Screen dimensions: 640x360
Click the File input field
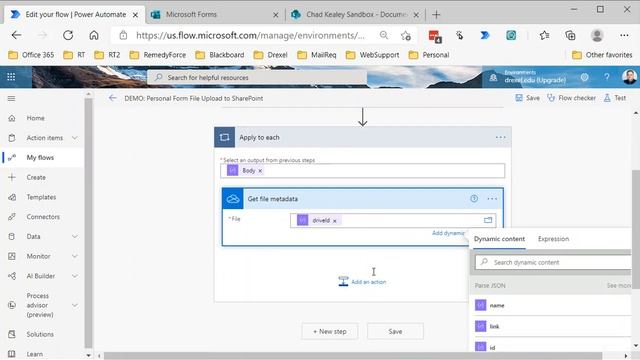tap(393, 220)
